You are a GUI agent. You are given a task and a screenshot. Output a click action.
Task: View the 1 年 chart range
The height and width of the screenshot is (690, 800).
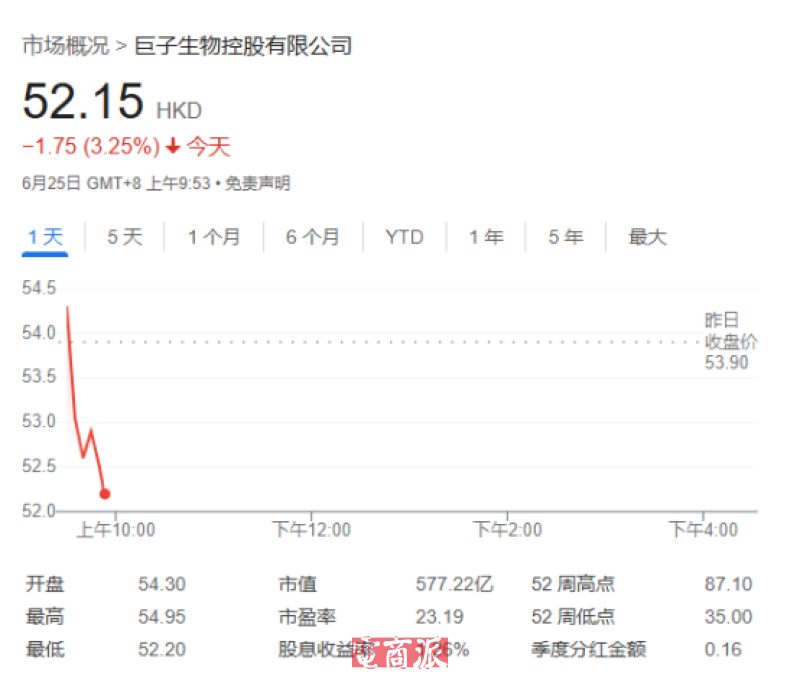tap(486, 237)
